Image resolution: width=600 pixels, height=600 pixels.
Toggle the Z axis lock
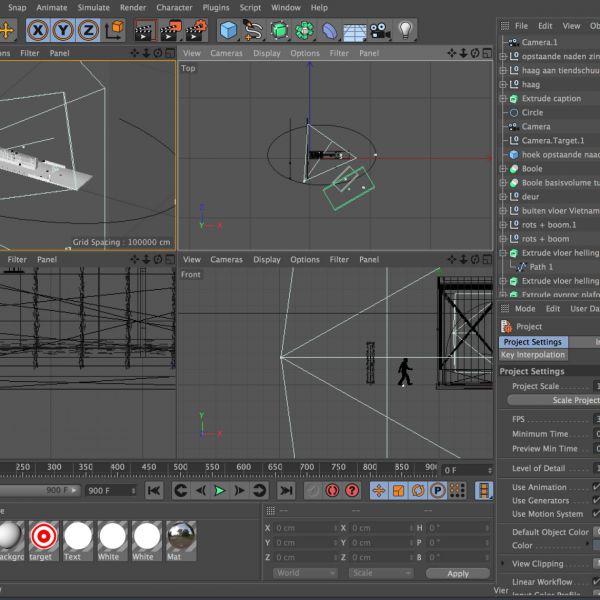click(88, 30)
